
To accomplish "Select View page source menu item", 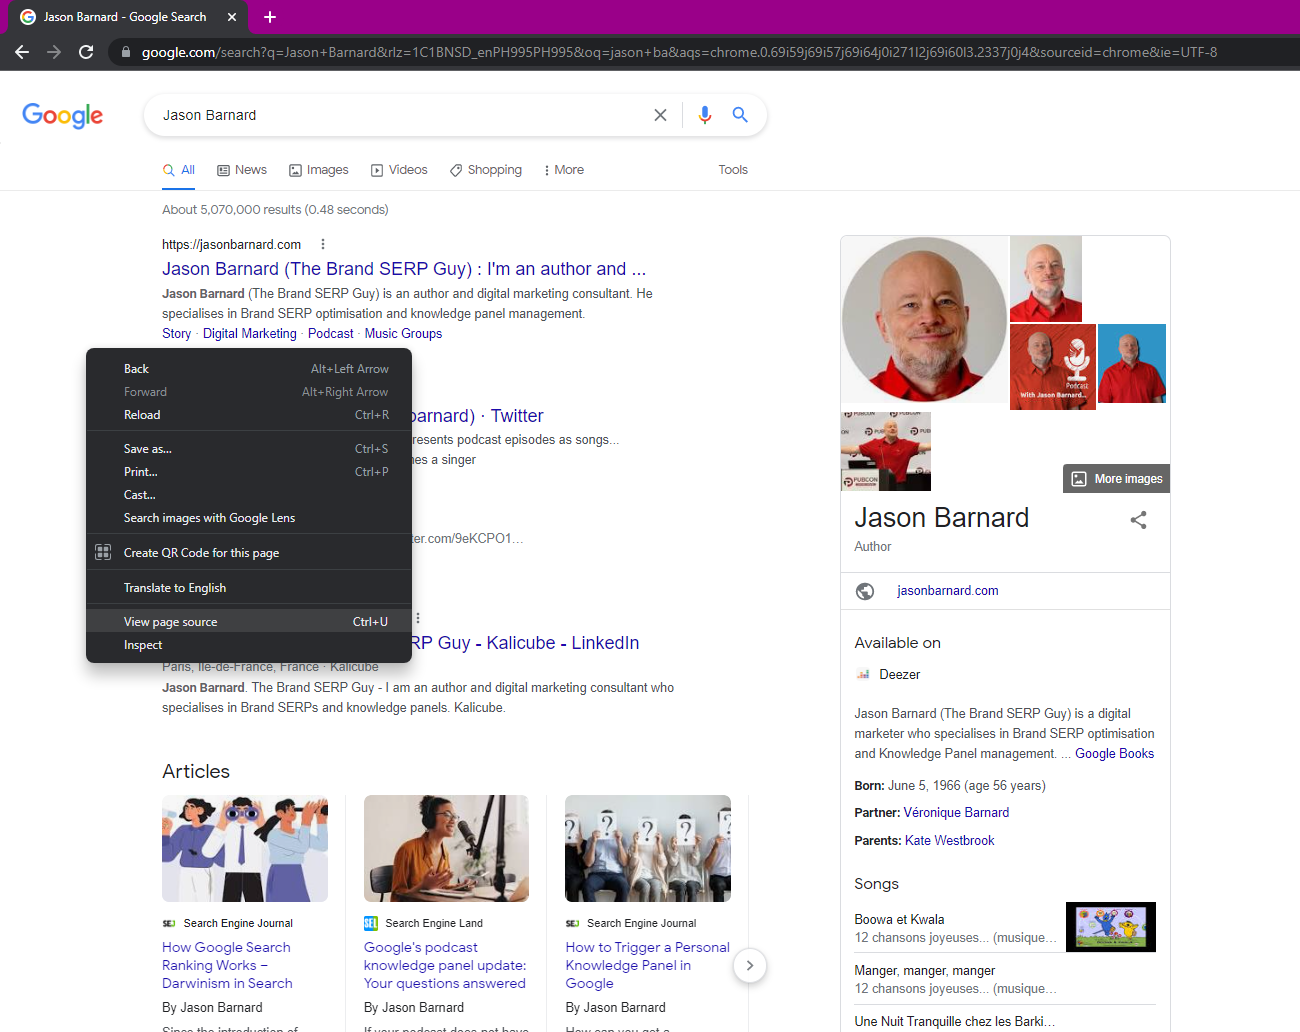I will 249,622.
